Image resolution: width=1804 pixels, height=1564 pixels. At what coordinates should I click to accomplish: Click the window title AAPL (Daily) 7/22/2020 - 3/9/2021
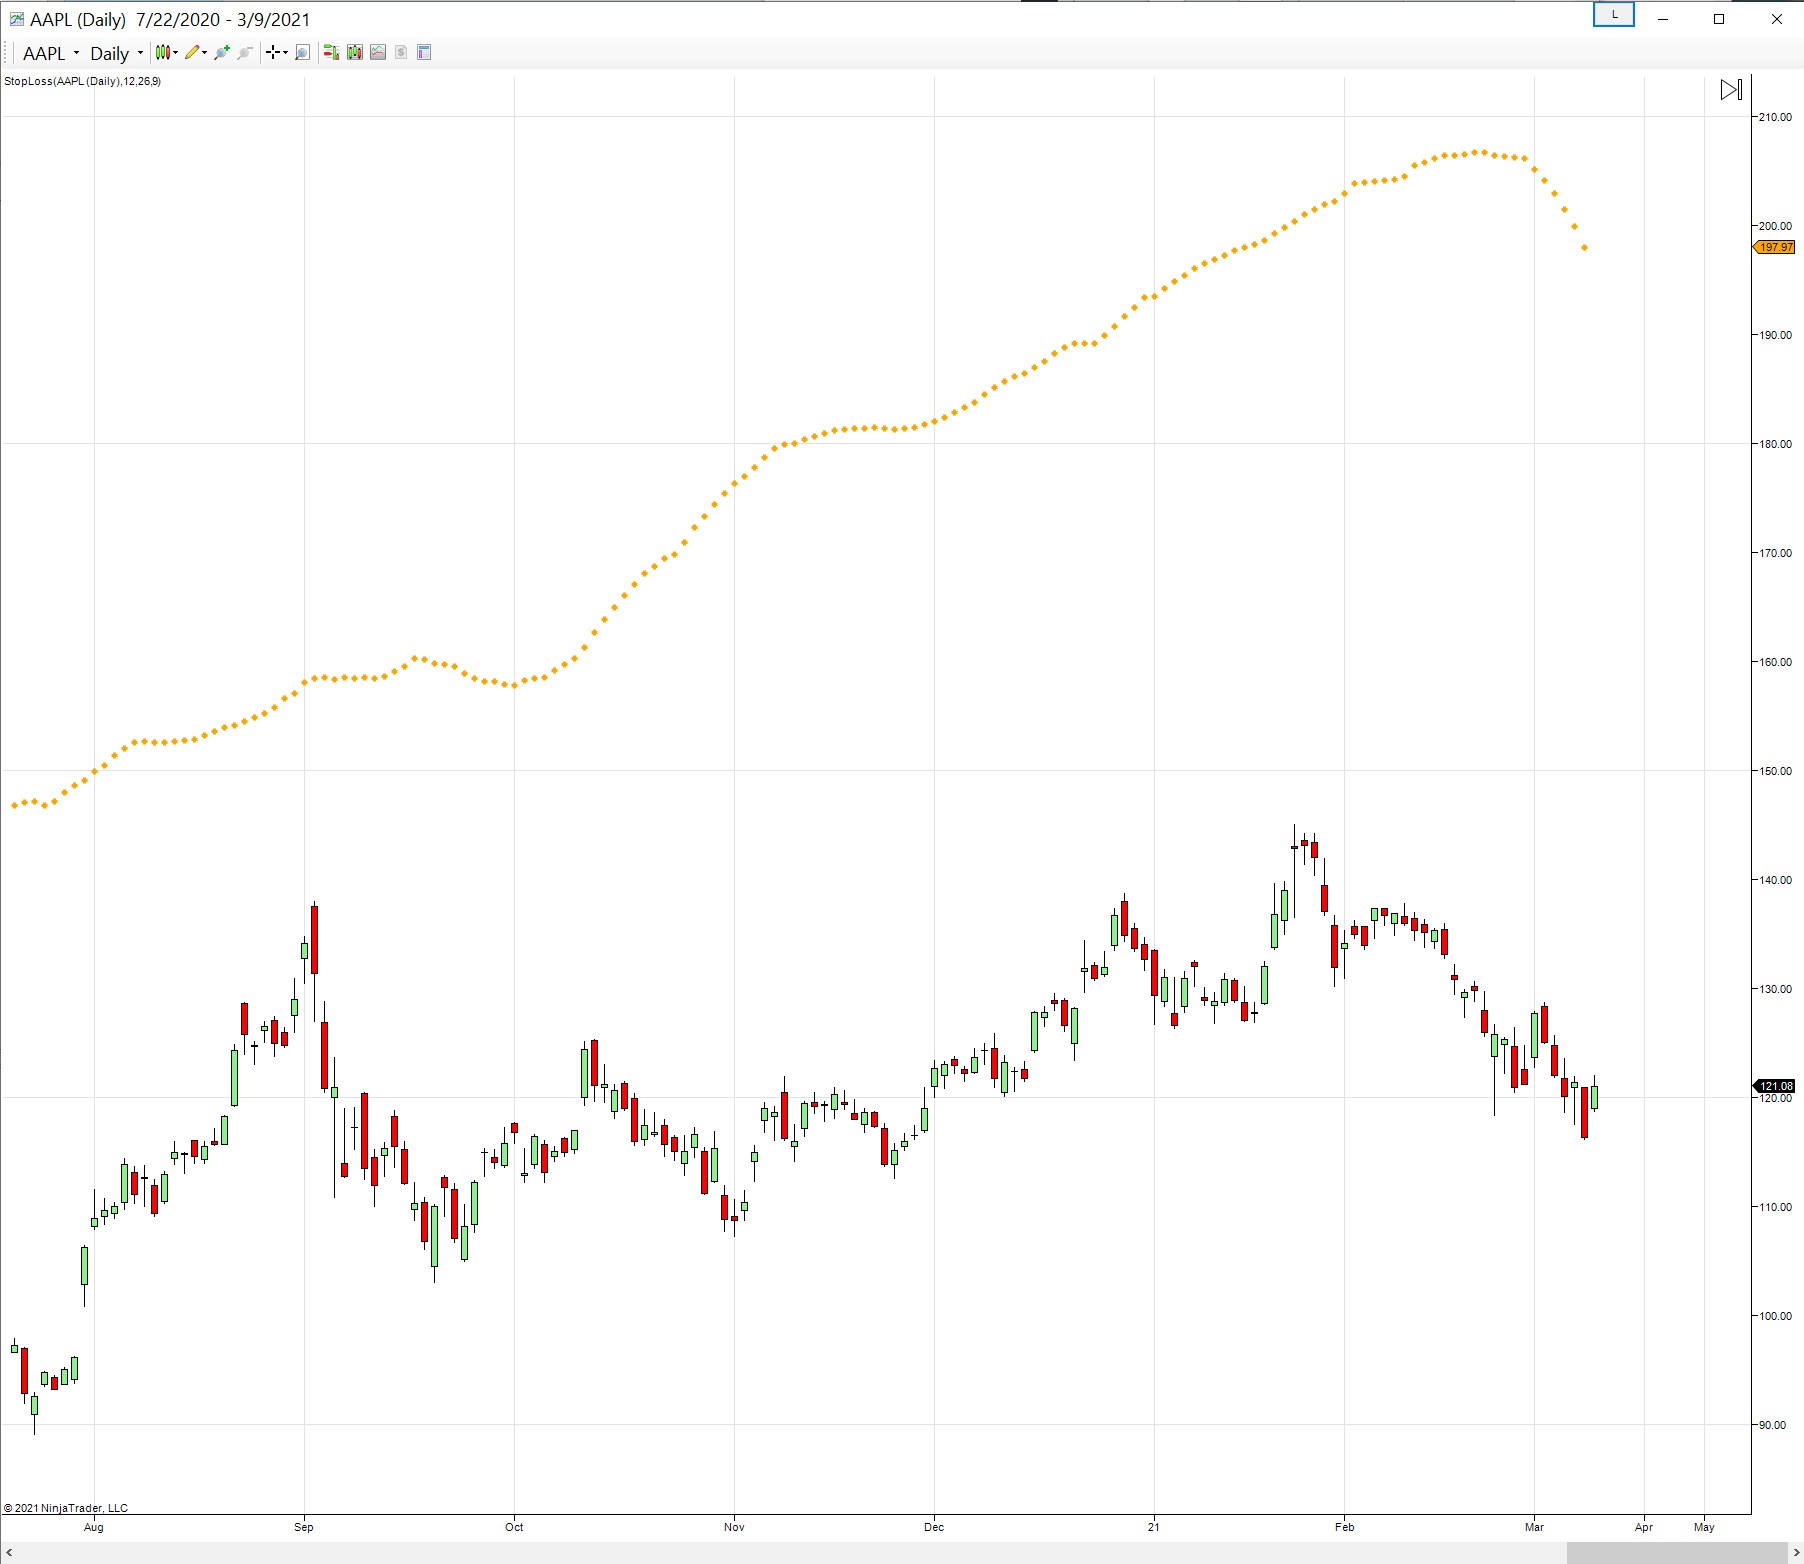(170, 19)
